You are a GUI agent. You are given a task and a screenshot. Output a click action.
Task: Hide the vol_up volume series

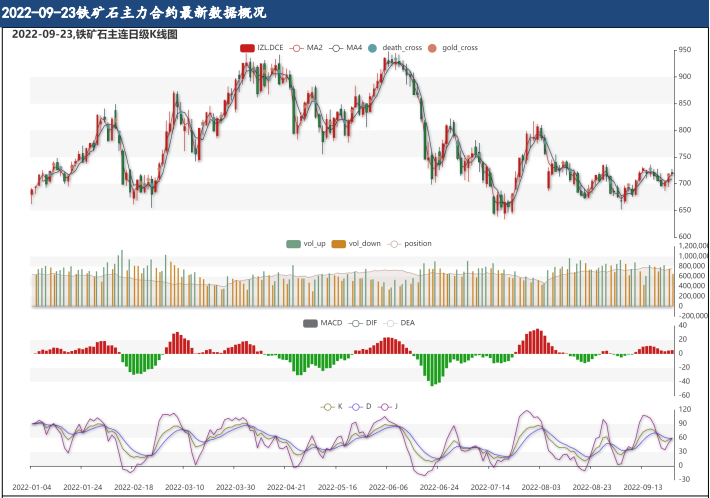pos(294,243)
